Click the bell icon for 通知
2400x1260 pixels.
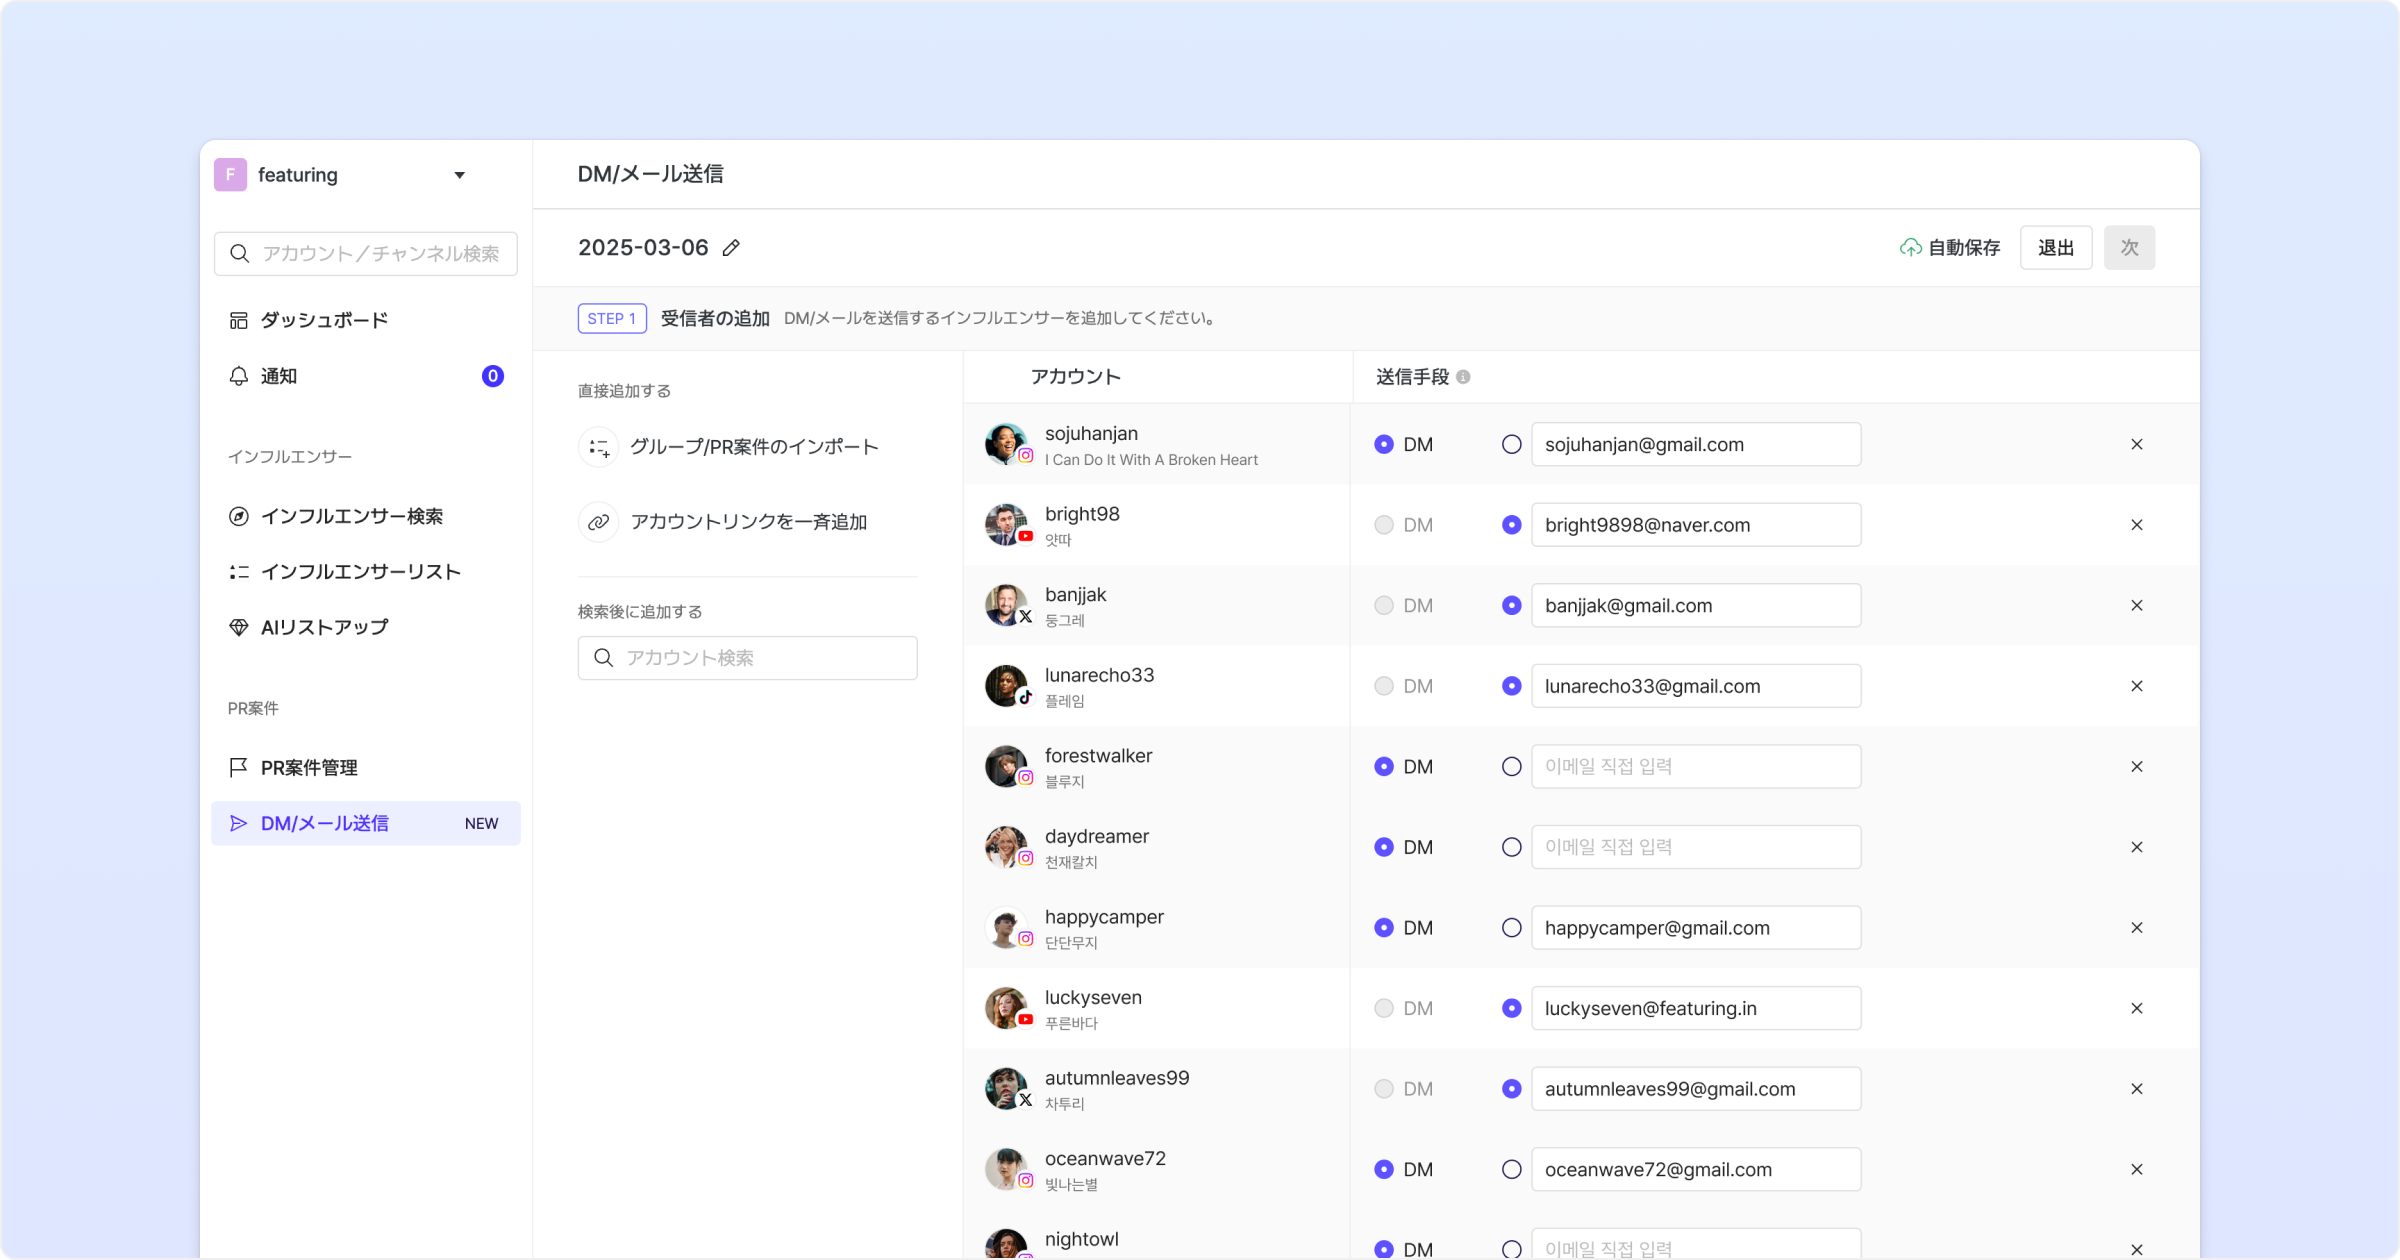point(238,376)
